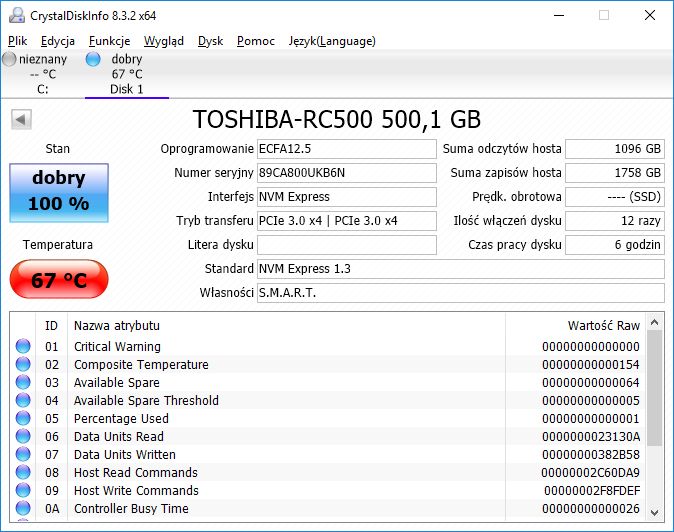Open the Plik menu
The image size is (674, 532).
(17, 41)
